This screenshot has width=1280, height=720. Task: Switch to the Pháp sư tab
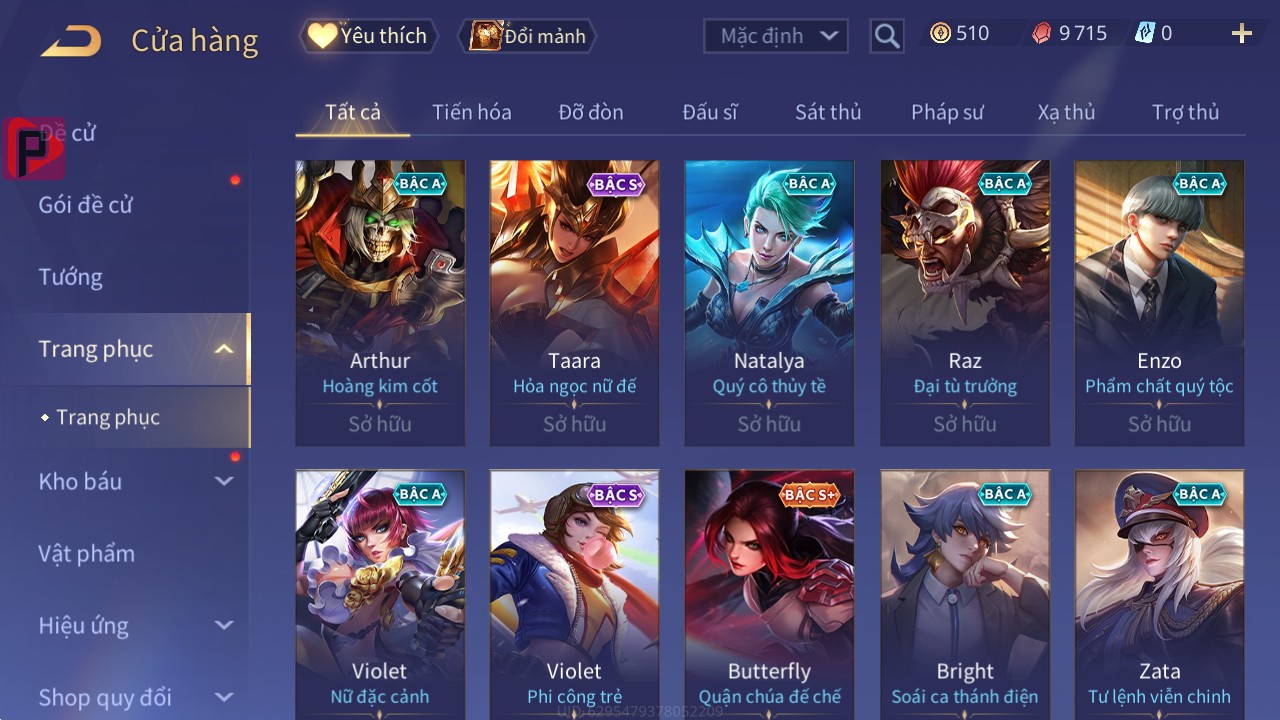[947, 112]
